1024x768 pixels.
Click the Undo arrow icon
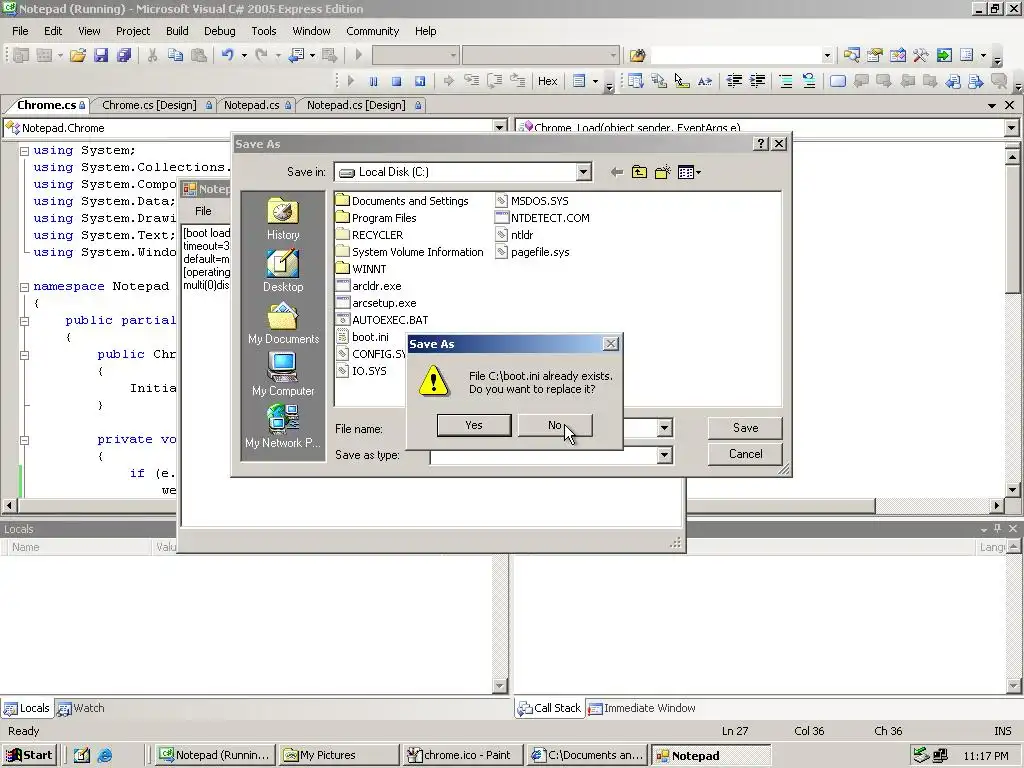click(x=227, y=56)
